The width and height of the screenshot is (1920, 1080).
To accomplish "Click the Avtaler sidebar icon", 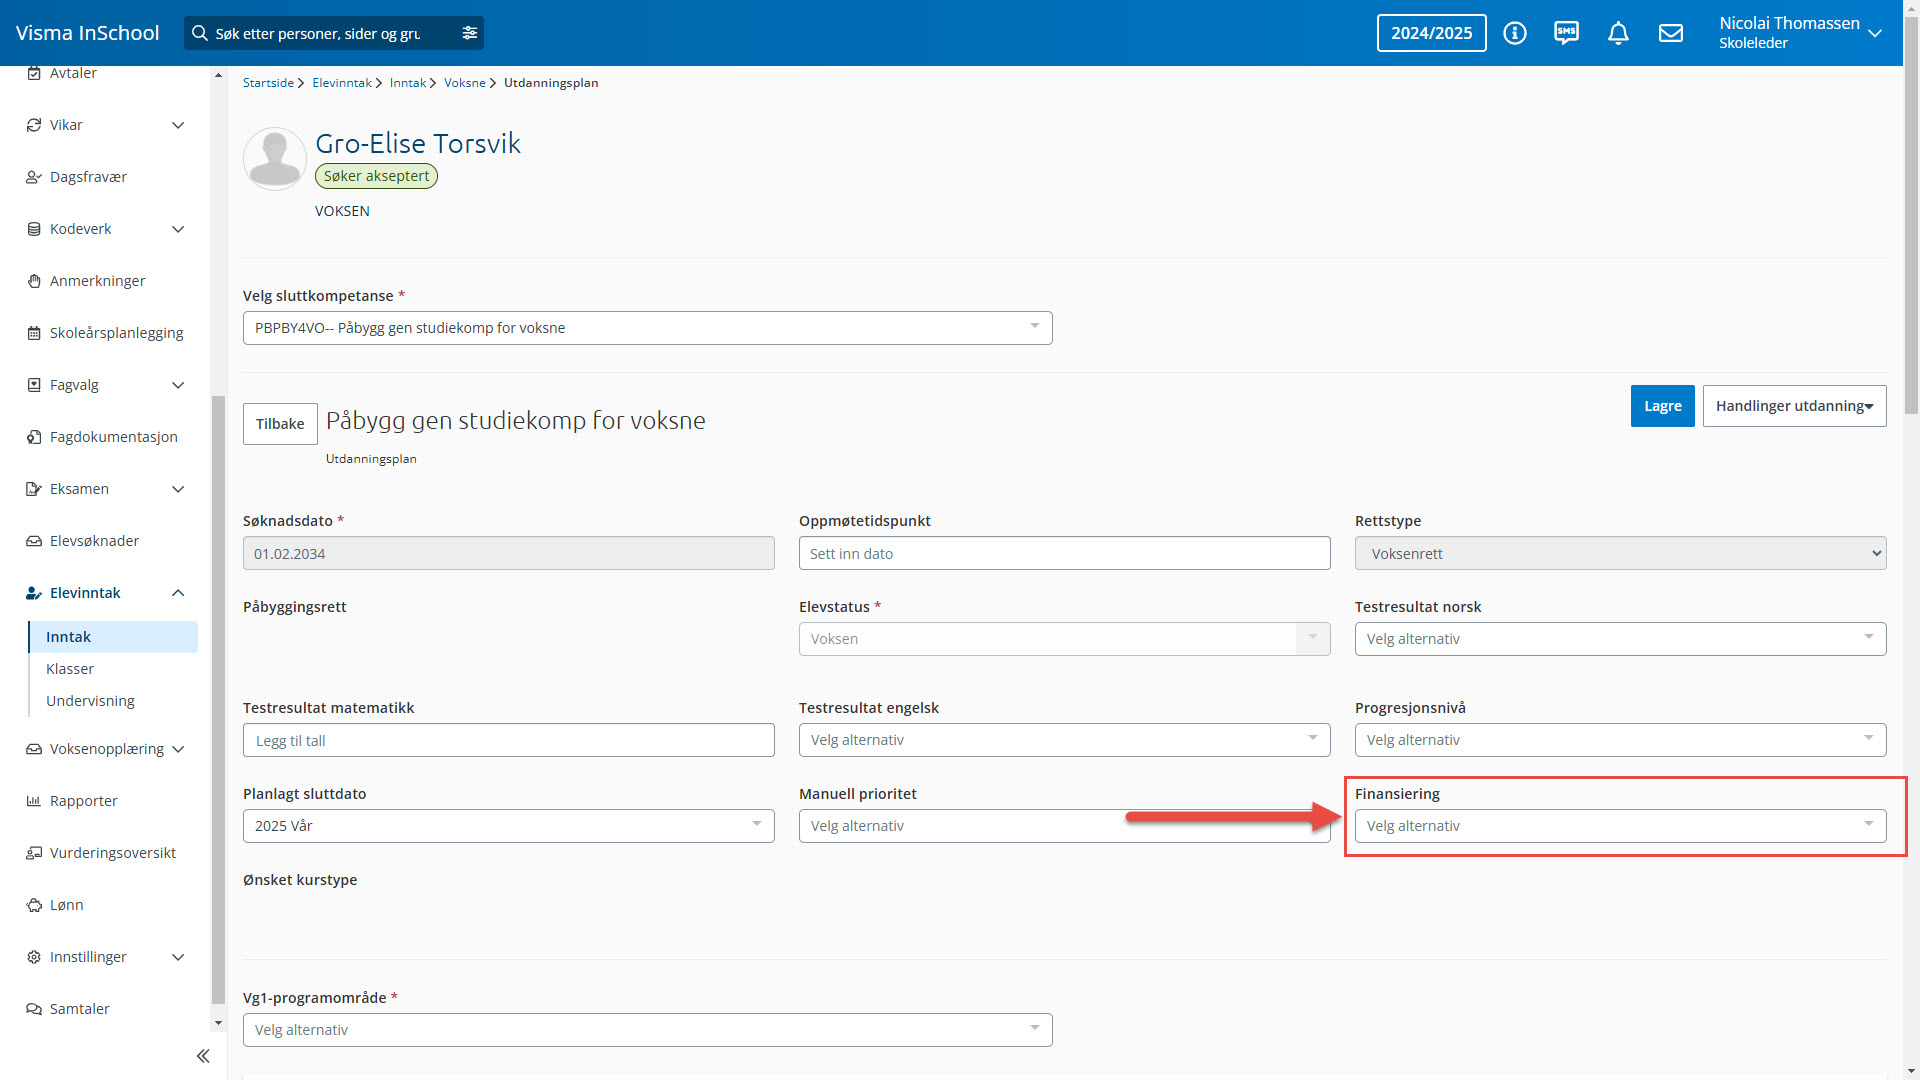I will pos(34,73).
